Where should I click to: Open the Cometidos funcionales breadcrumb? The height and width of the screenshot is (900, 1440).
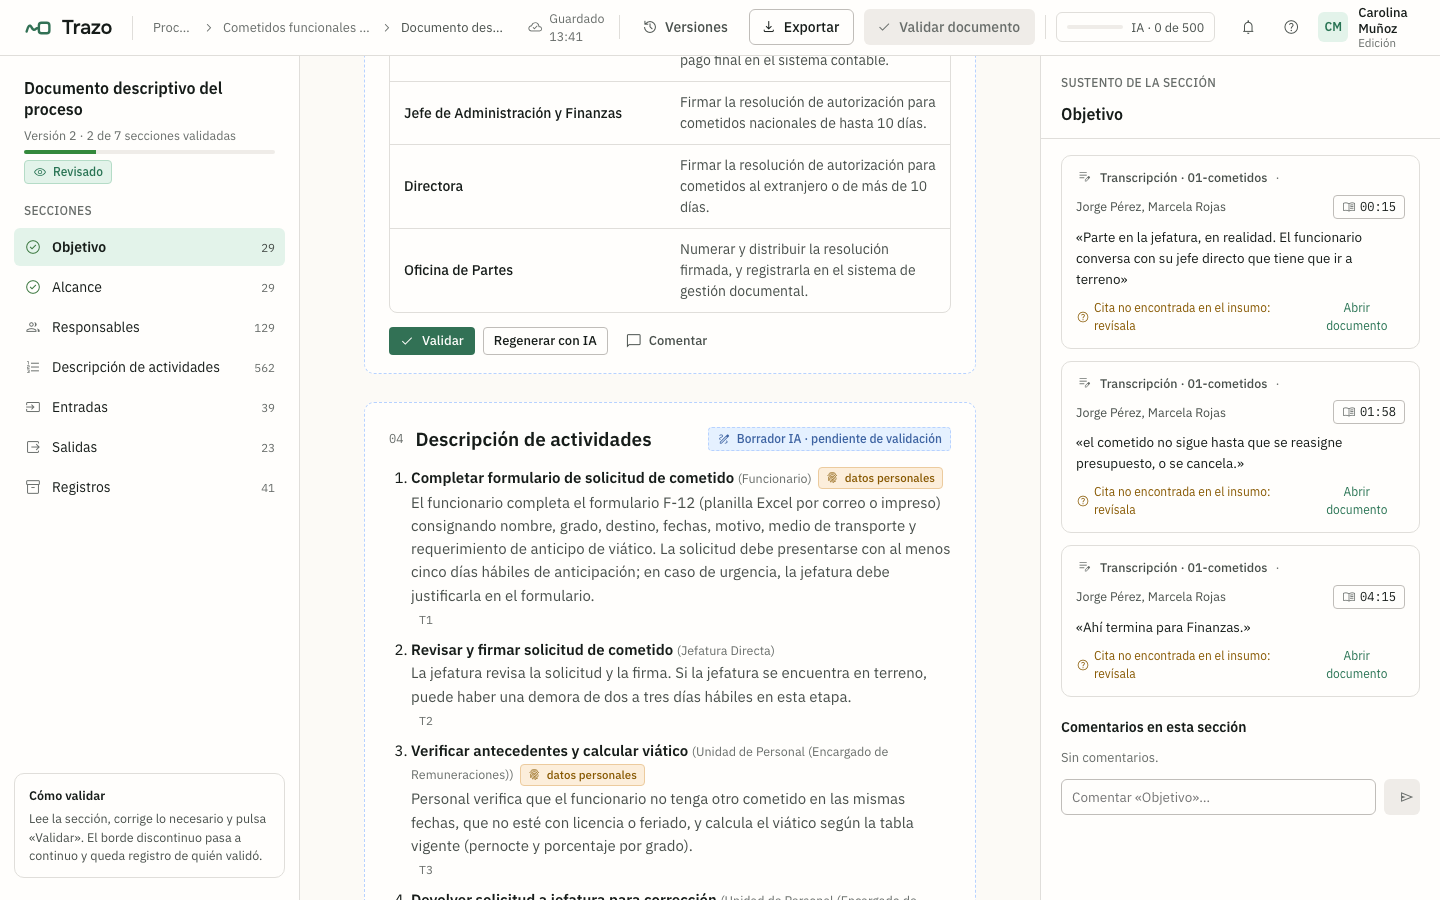tap(296, 27)
